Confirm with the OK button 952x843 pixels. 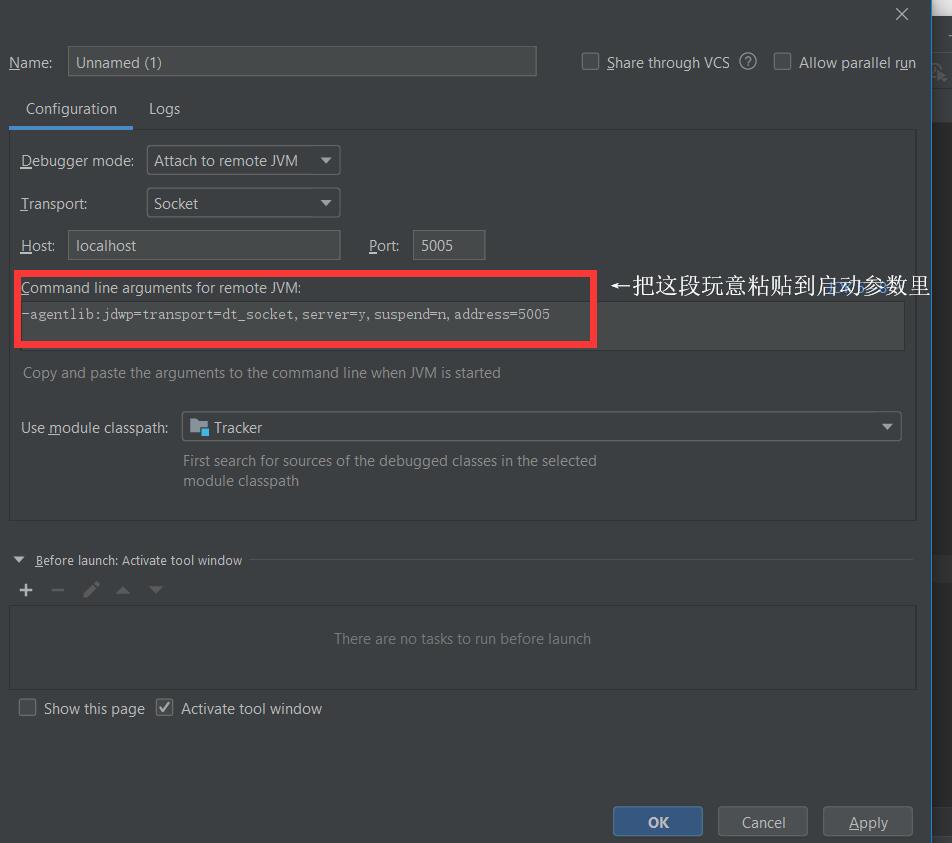(x=658, y=822)
